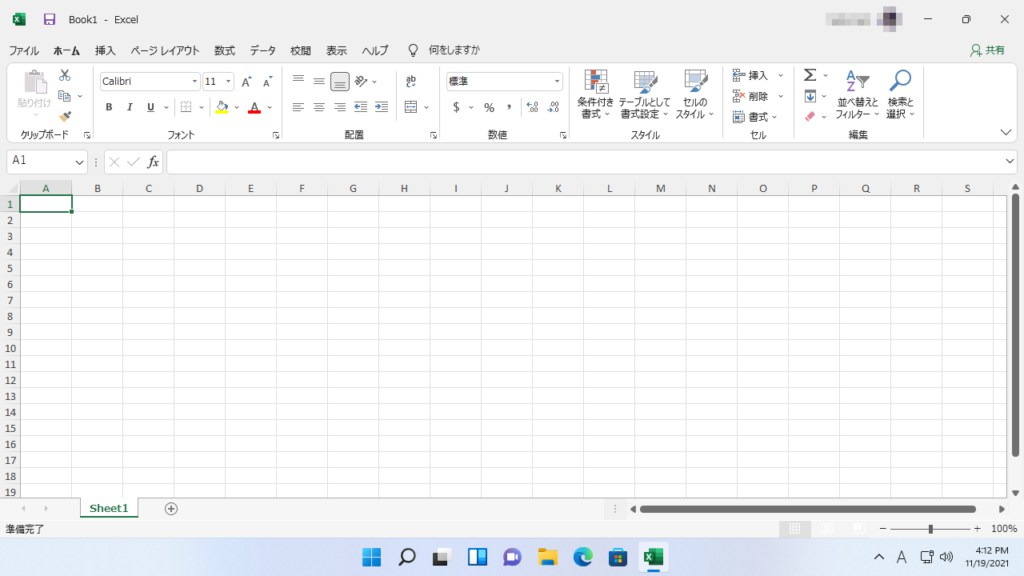1024x576 pixels.
Task: Click the Cut scissors icon
Action: pyautogui.click(x=65, y=76)
